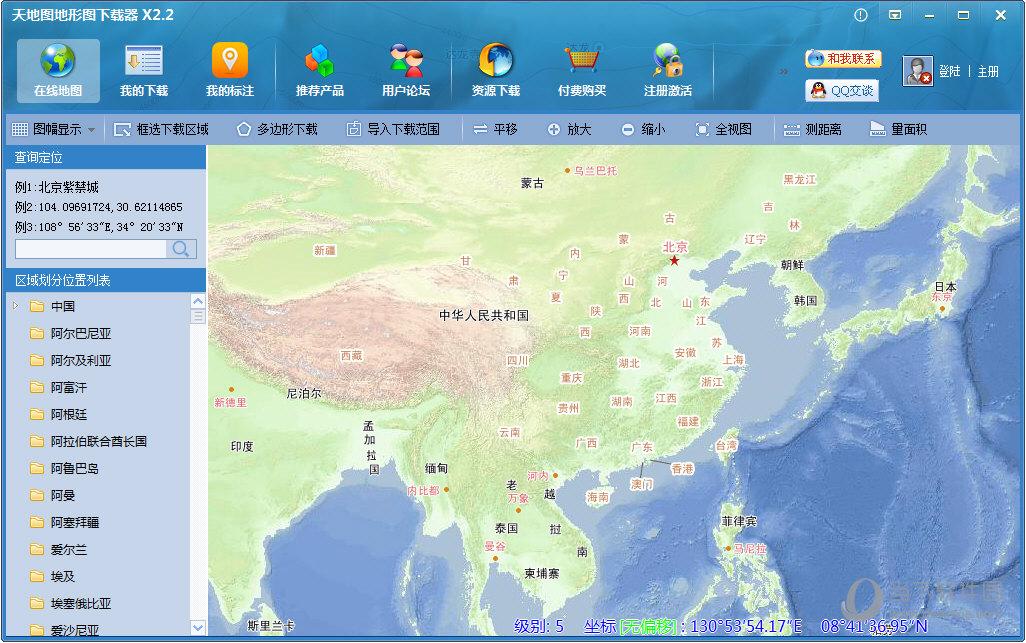Select 阿富汗 in the region list
This screenshot has width=1026, height=643.
pyautogui.click(x=69, y=387)
